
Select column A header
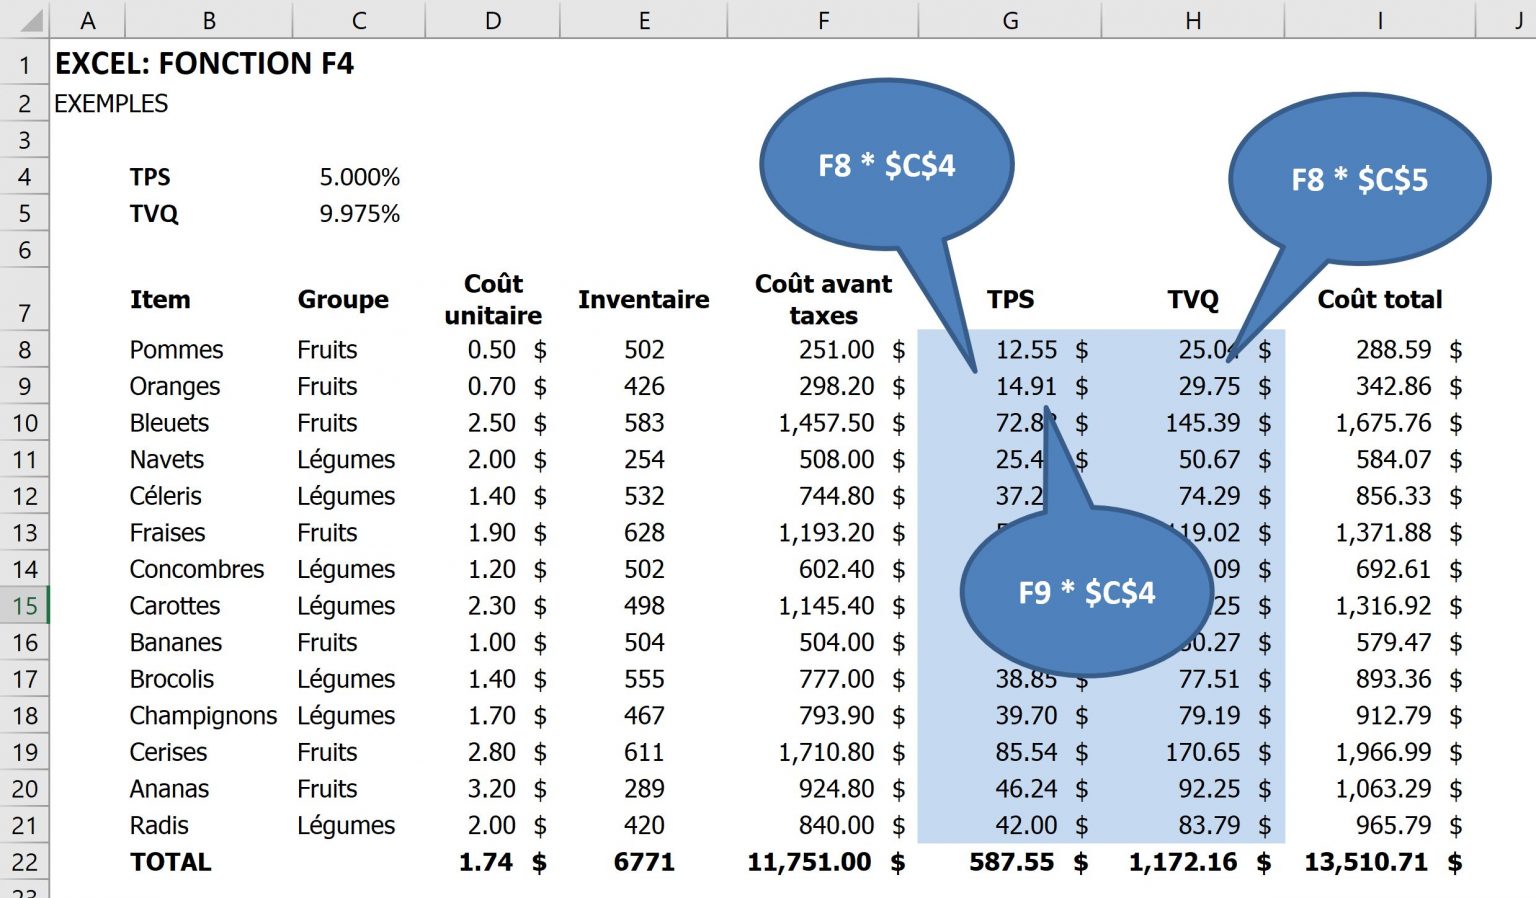pyautogui.click(x=87, y=20)
